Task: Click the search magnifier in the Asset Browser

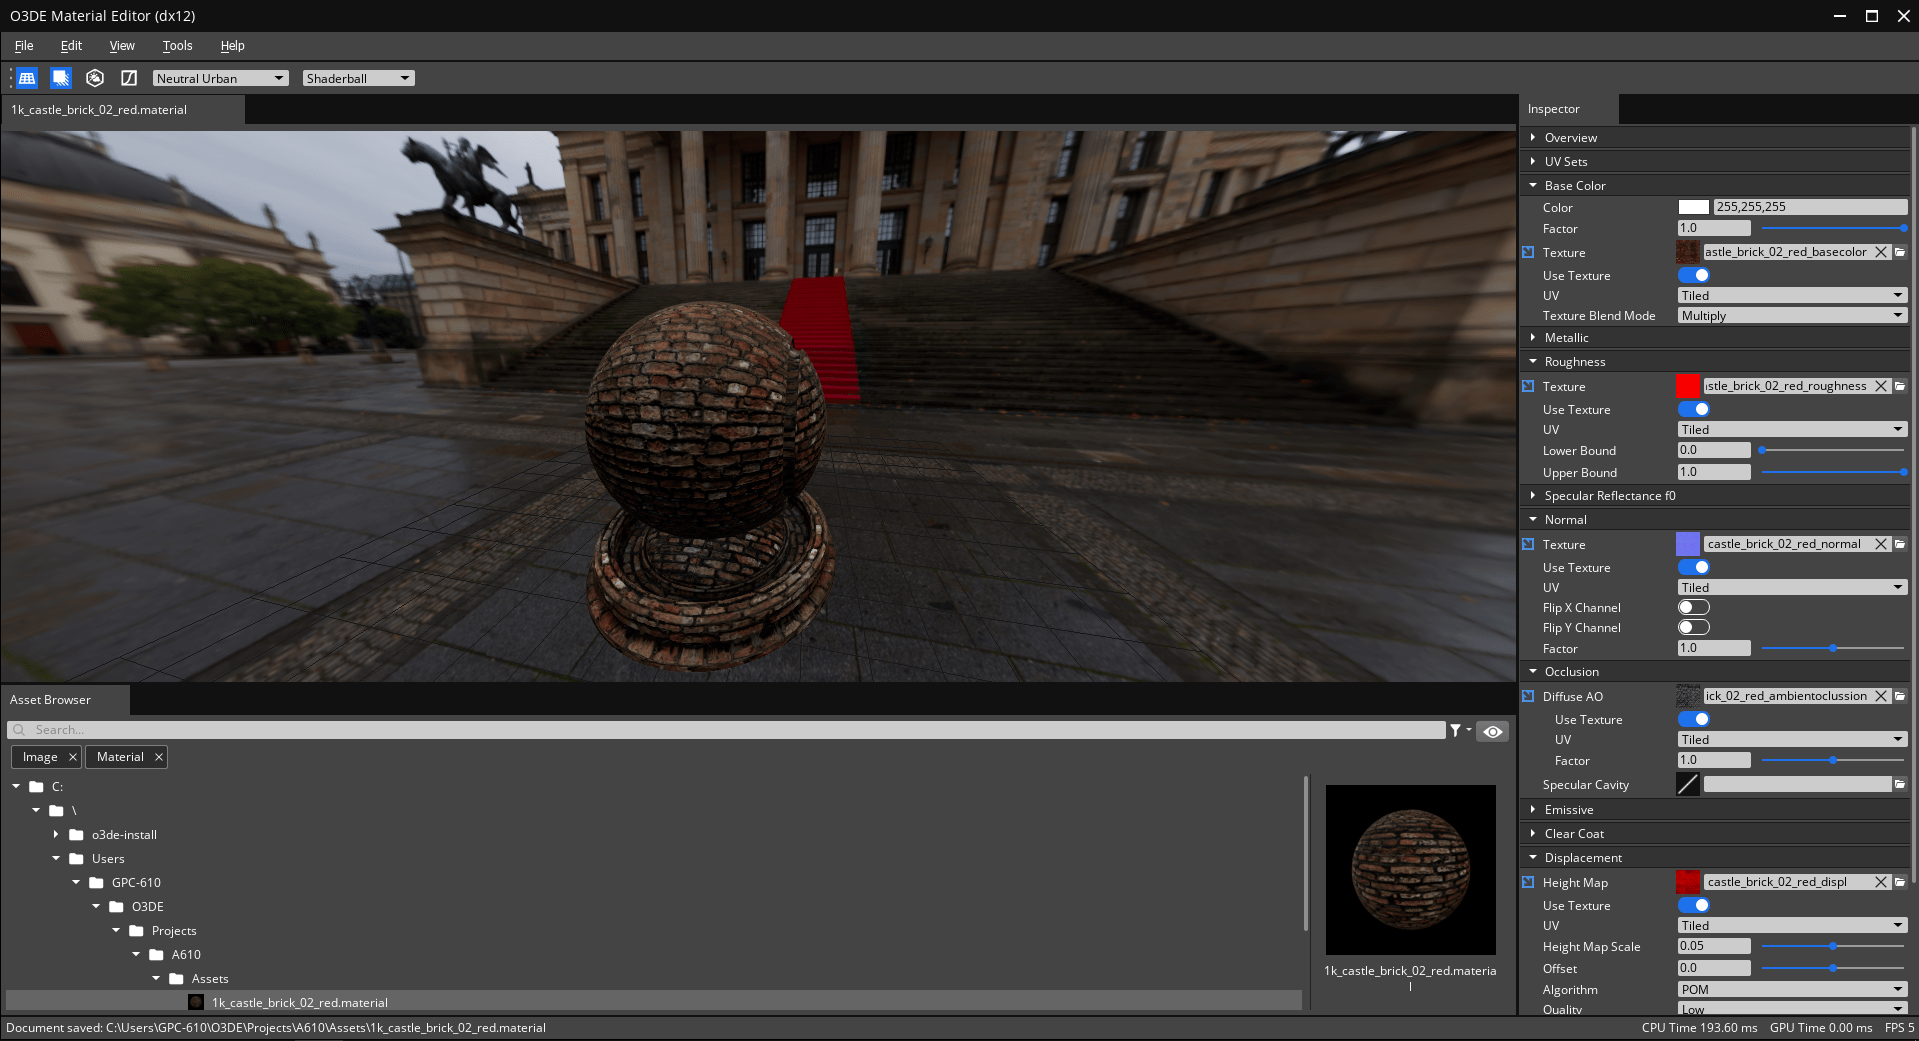Action: coord(17,730)
